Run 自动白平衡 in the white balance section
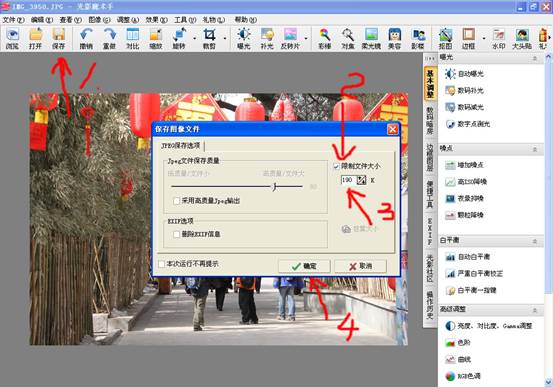The width and height of the screenshot is (553, 387). click(468, 256)
